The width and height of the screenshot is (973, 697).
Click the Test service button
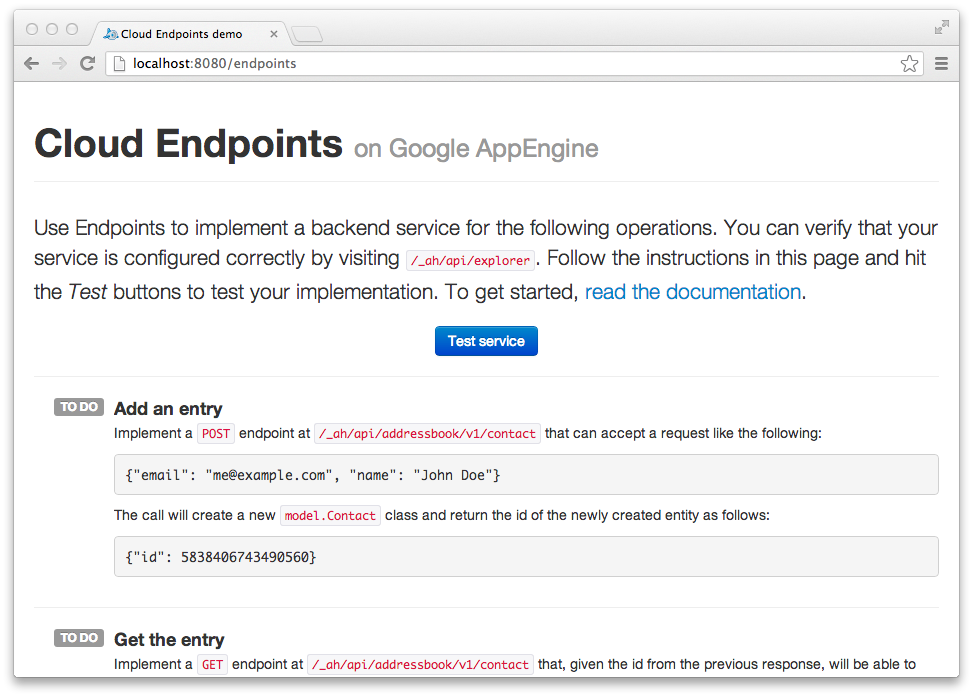pos(486,341)
